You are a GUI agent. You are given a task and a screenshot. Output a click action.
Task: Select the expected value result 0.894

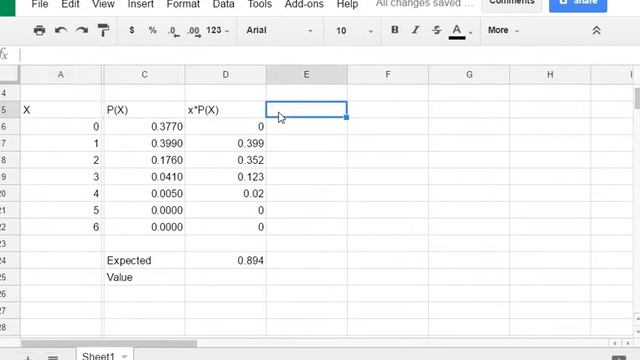[x=225, y=260]
